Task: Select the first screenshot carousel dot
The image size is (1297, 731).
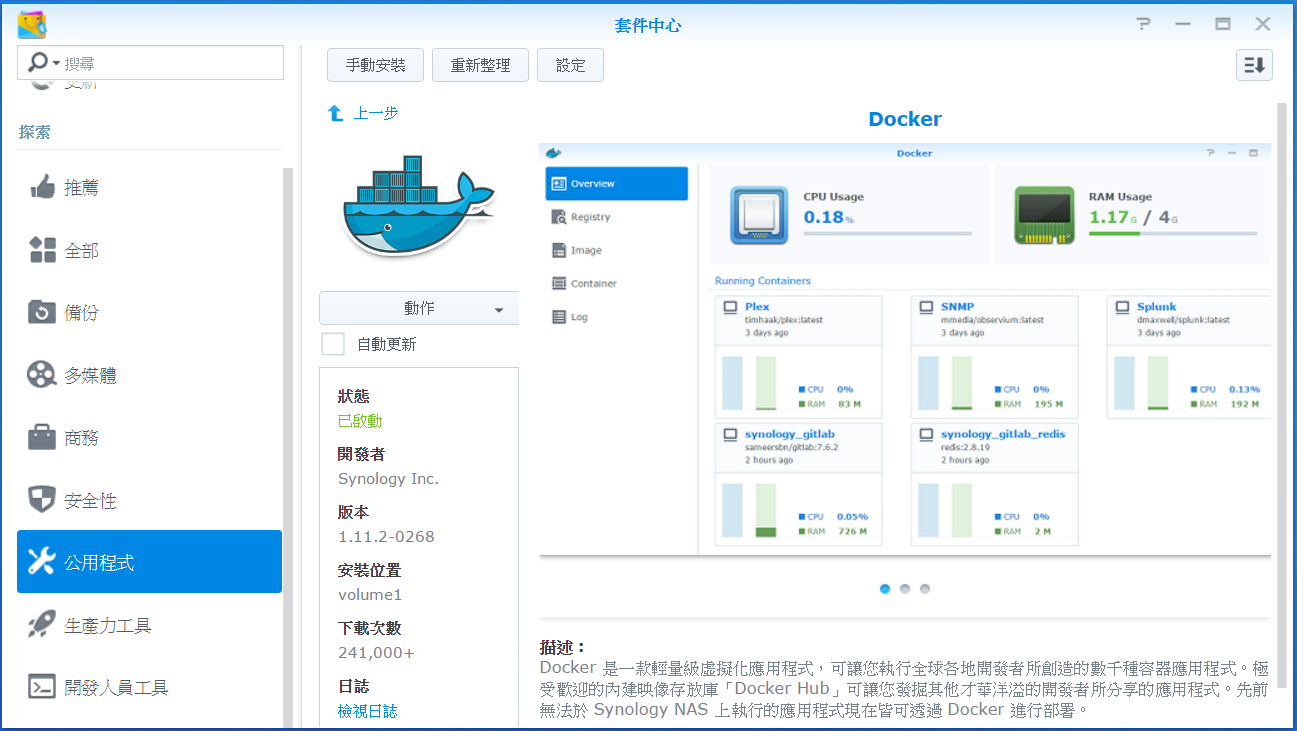Action: click(x=885, y=589)
